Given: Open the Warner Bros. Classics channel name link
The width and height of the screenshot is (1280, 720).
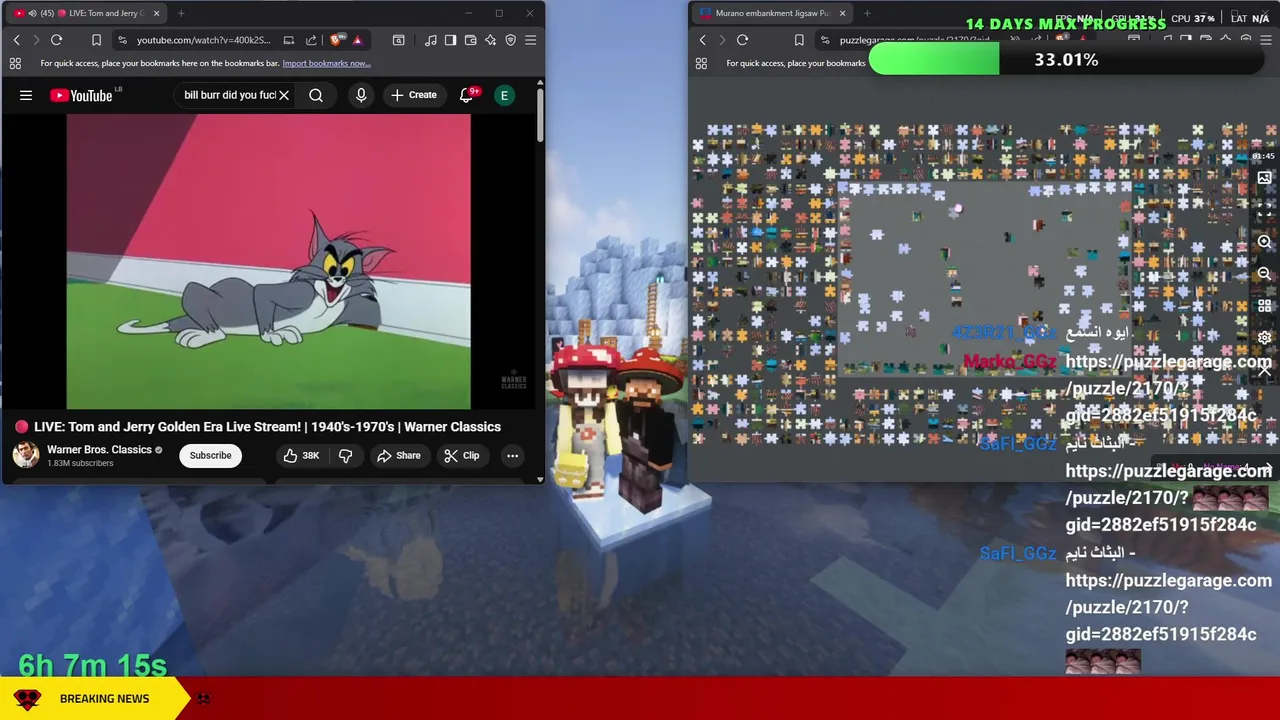Looking at the screenshot, I should pos(99,450).
